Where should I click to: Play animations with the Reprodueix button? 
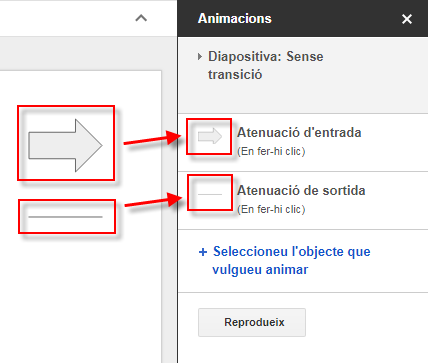tap(252, 322)
